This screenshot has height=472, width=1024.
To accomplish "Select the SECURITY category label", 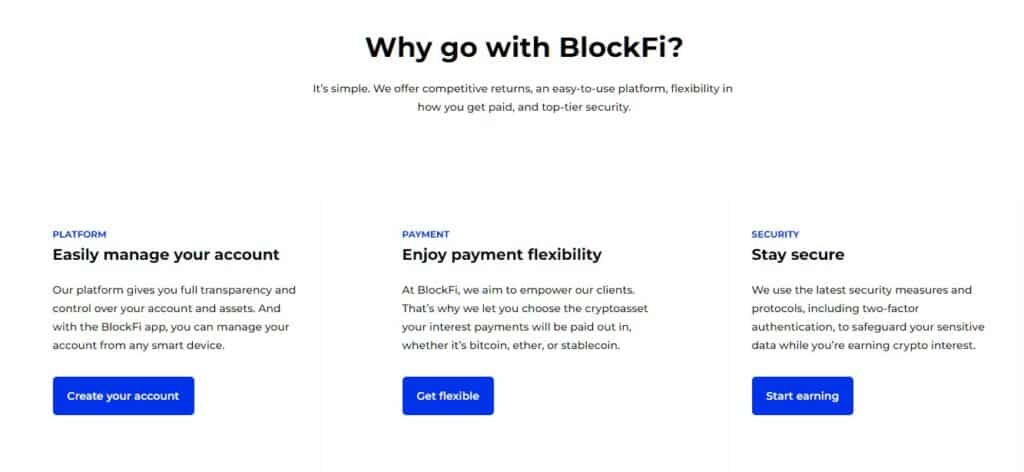I will click(775, 234).
